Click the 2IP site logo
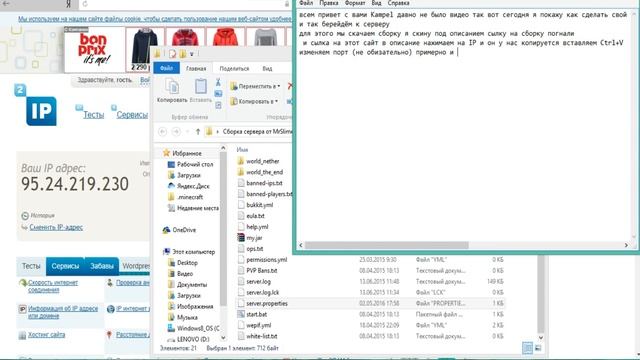Screen dimensions: 640x360 36,105
